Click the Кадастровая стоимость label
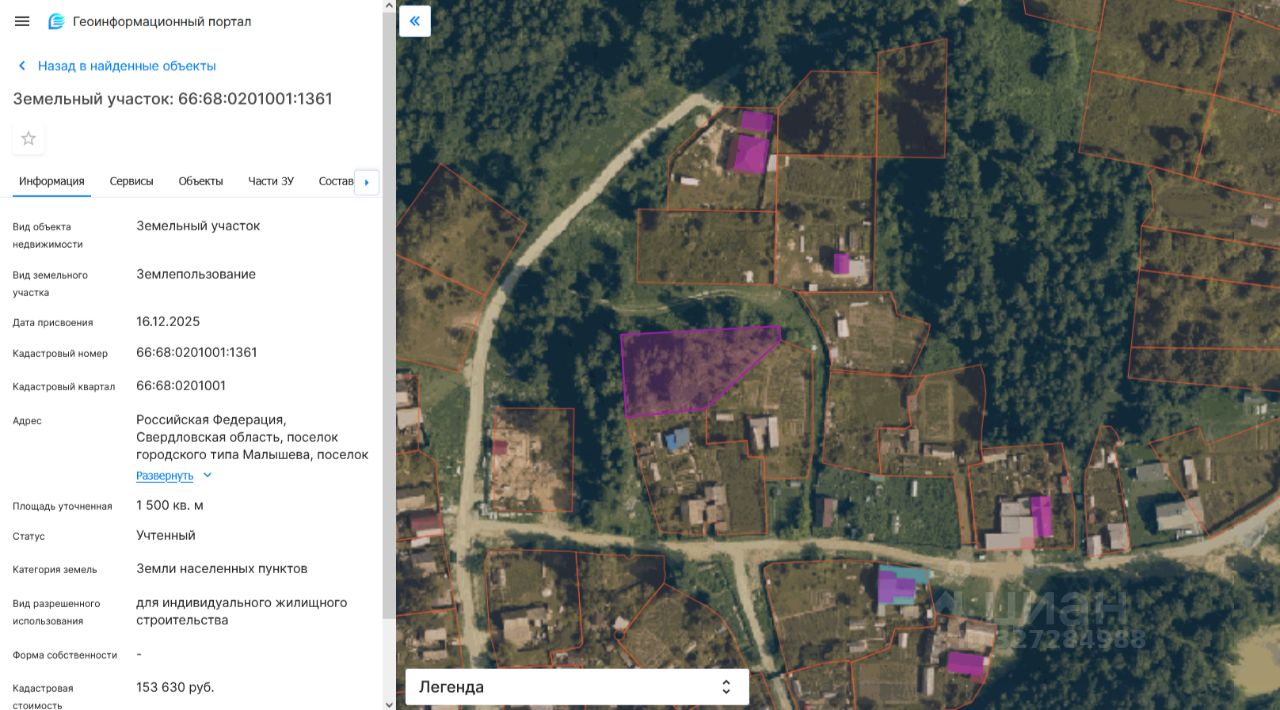 click(x=43, y=697)
